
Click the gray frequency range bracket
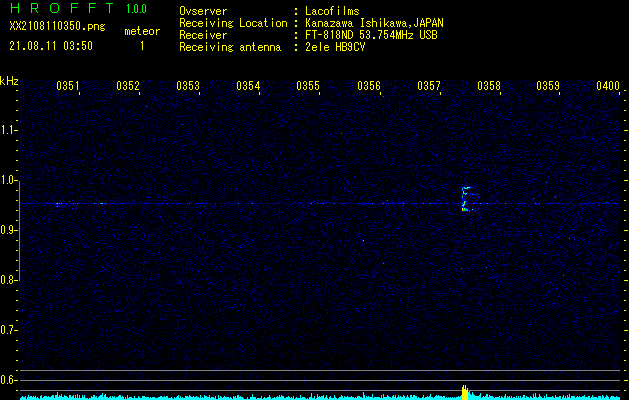coord(18,230)
